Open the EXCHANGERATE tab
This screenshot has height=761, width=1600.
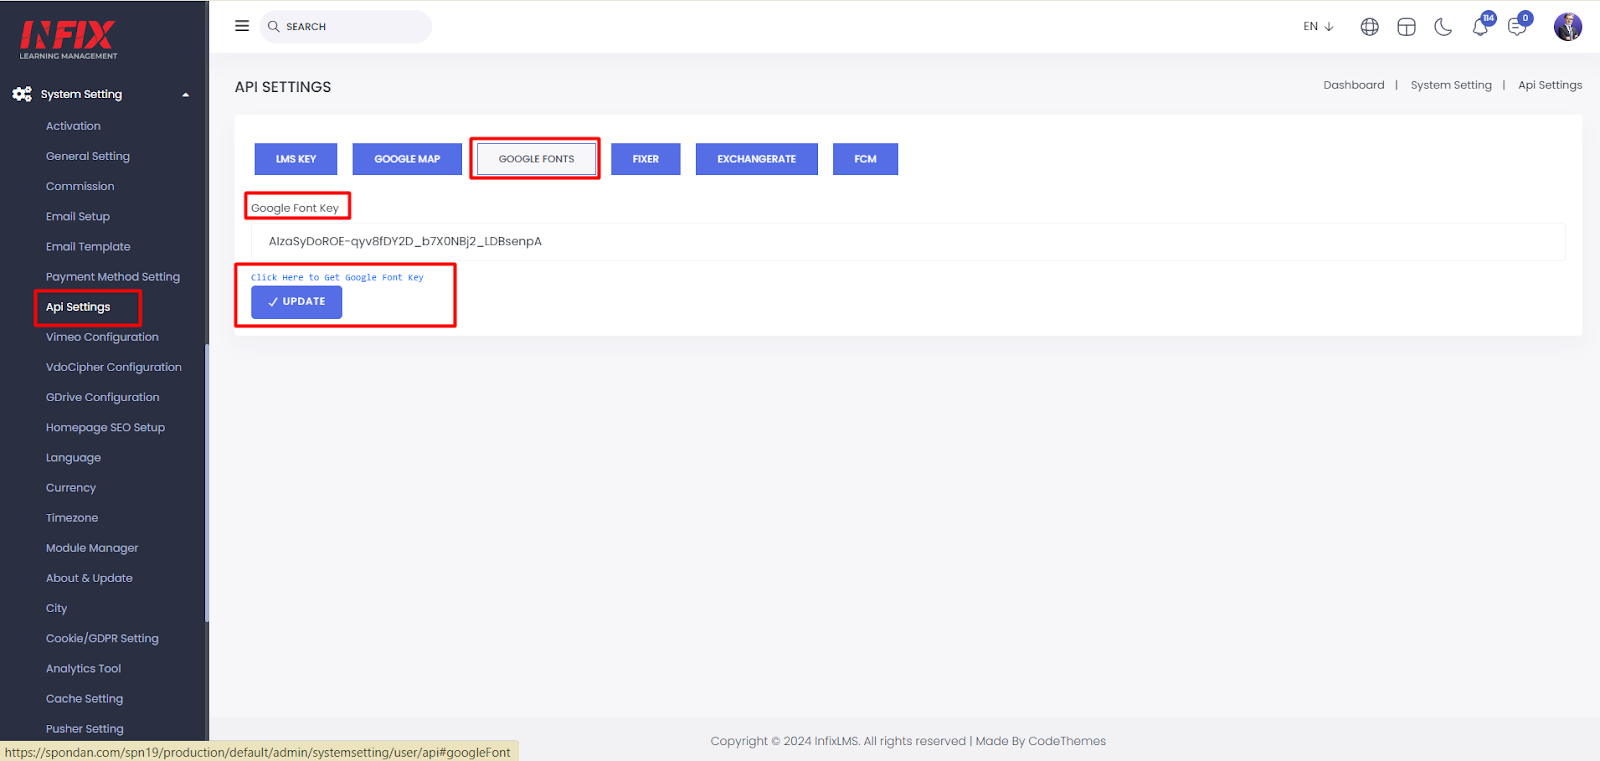tap(757, 159)
